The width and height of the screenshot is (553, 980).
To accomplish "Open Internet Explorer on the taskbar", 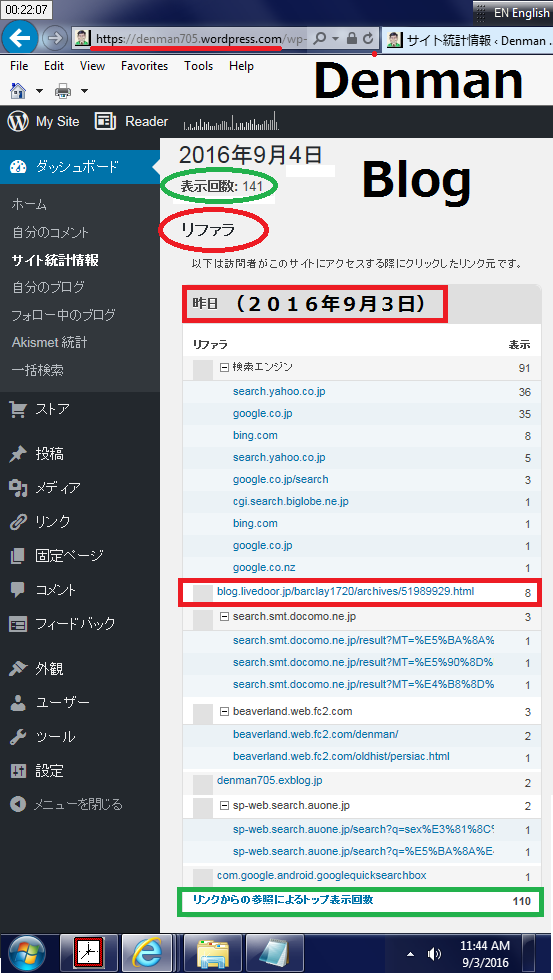I will (x=147, y=953).
